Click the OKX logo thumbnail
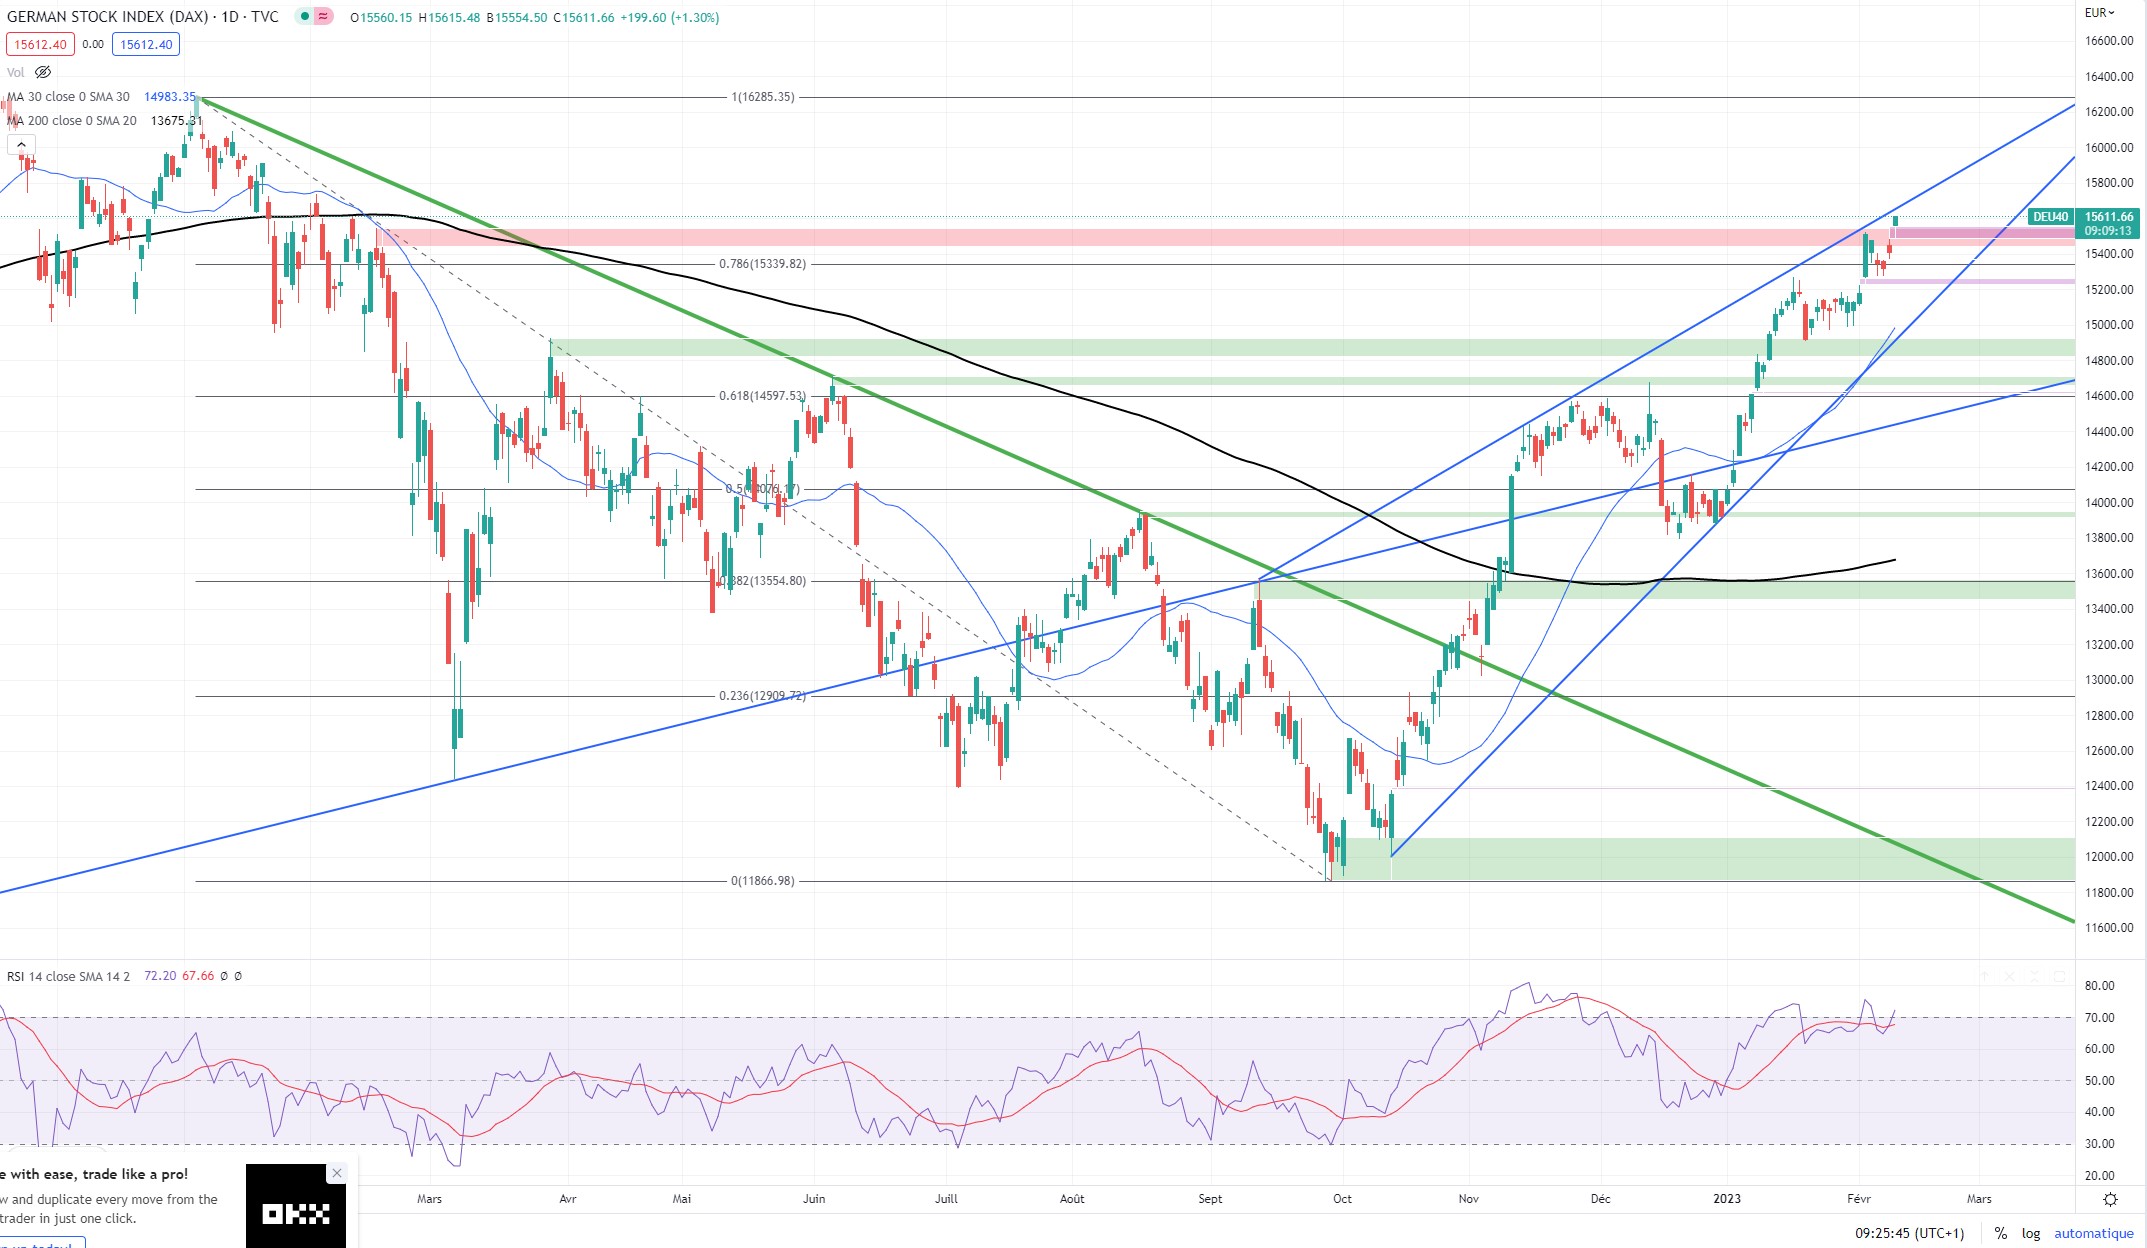 point(295,1213)
